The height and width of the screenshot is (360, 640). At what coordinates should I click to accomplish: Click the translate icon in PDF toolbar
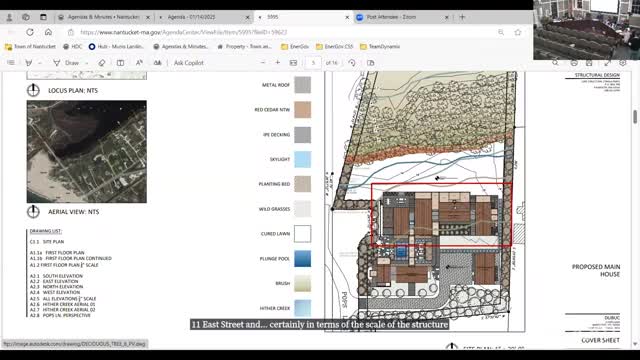coord(157,63)
